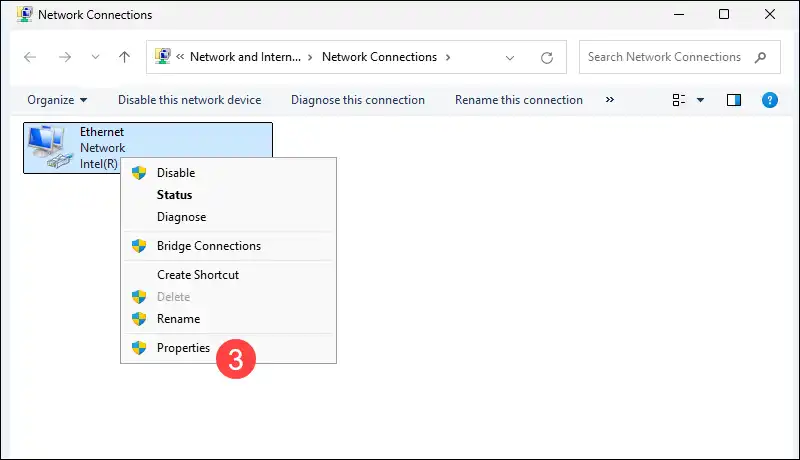Click the Back navigation arrow
The width and height of the screenshot is (800, 460).
coord(30,57)
